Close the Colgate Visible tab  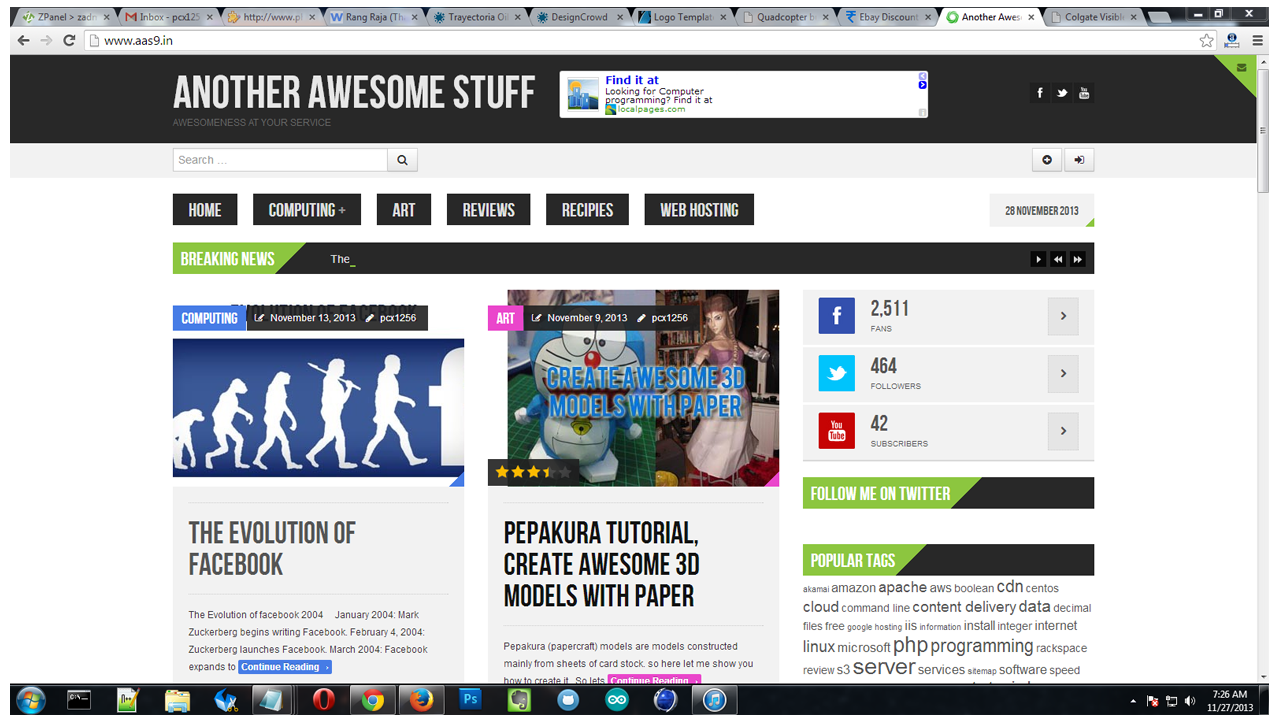pyautogui.click(x=1135, y=17)
